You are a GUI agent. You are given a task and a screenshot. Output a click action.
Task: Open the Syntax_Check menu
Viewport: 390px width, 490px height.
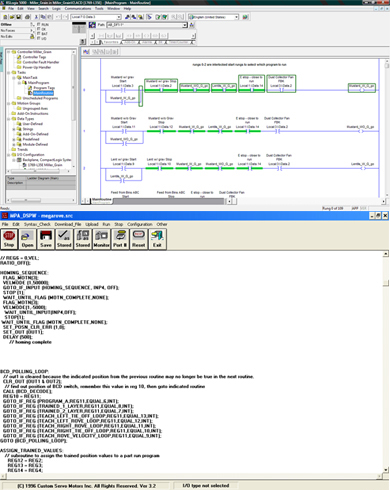(37, 224)
